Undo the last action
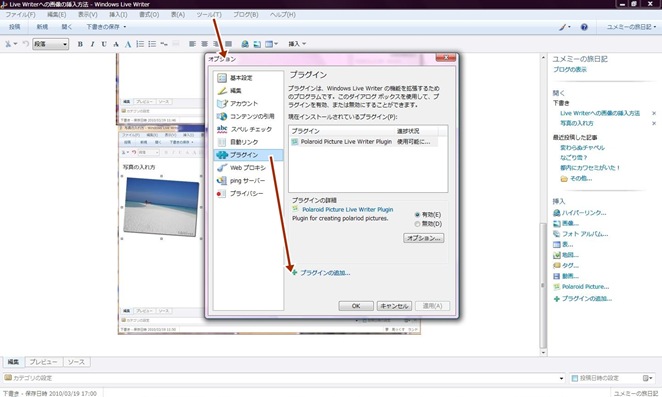 26,44
